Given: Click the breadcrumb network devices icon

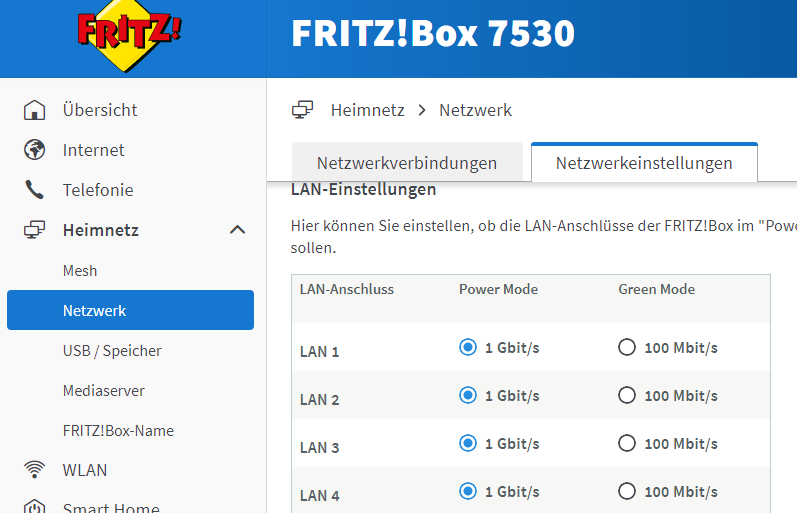Looking at the screenshot, I should coord(302,110).
